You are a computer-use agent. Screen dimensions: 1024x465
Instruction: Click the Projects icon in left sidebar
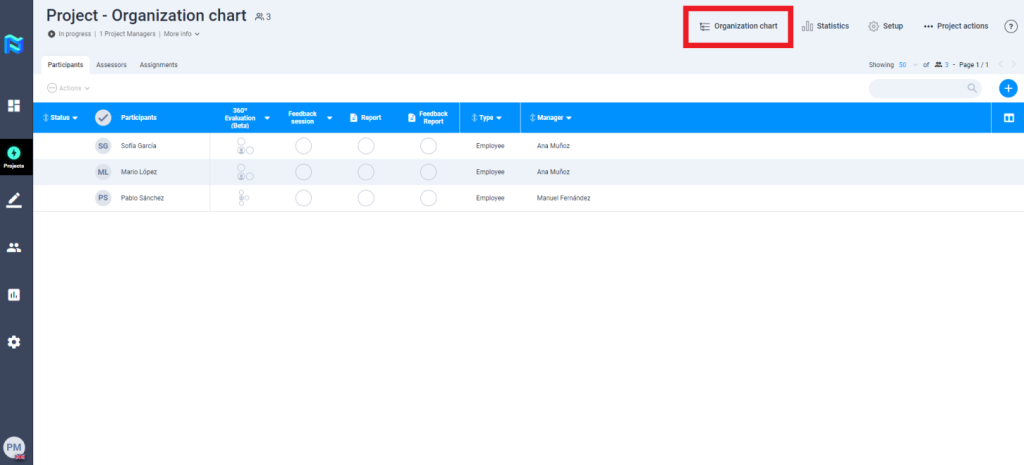[15, 155]
